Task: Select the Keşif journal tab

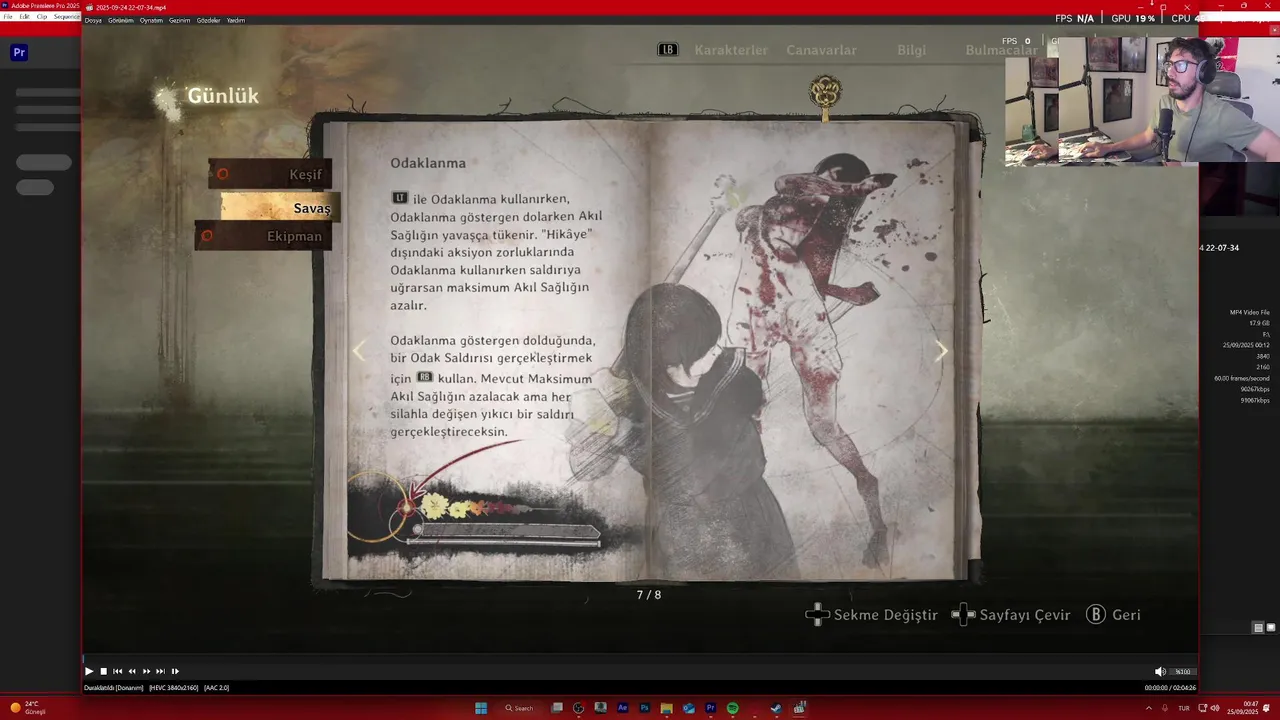Action: coord(270,174)
